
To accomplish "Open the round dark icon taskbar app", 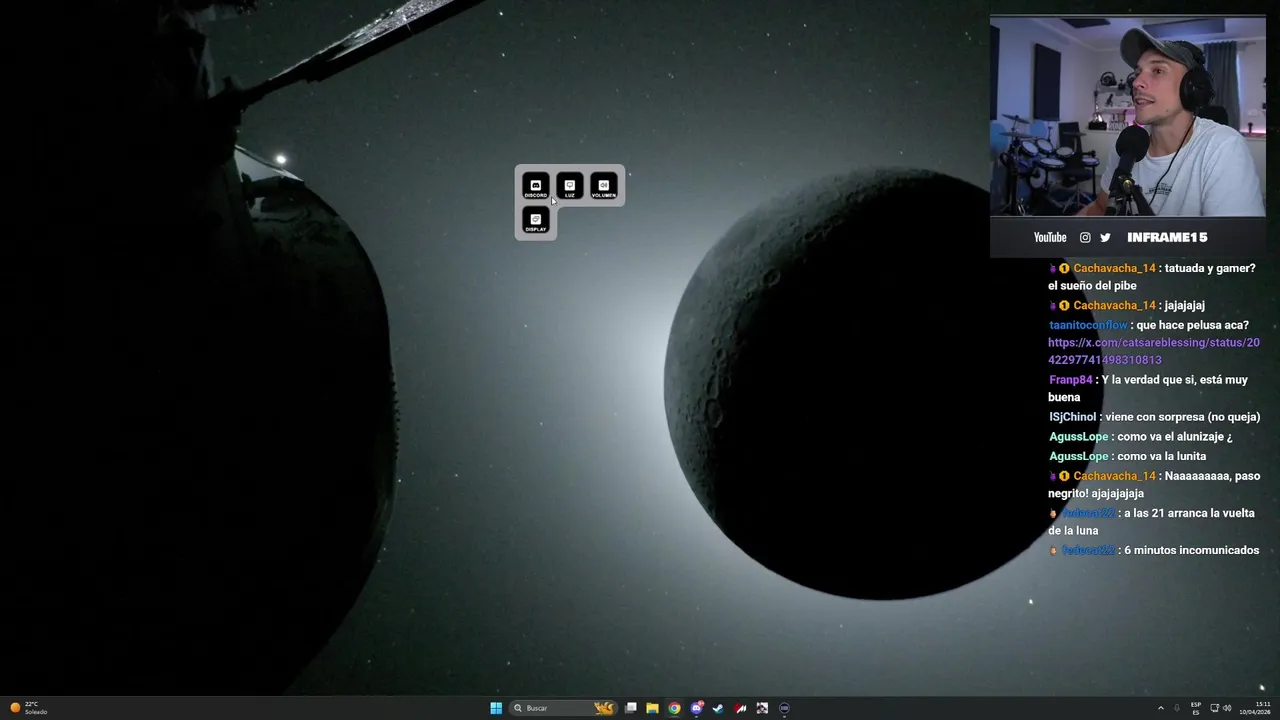I will [784, 708].
